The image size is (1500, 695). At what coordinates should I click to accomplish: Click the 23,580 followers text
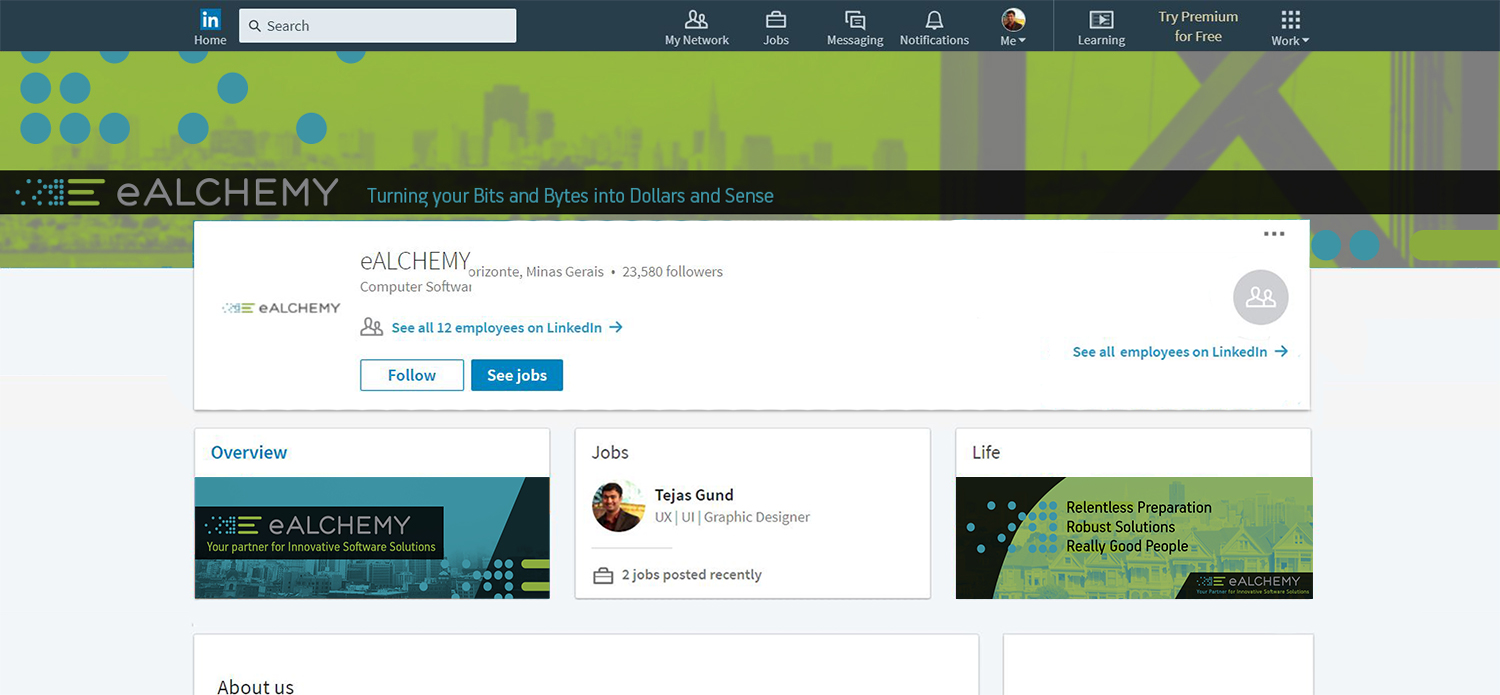pos(673,271)
